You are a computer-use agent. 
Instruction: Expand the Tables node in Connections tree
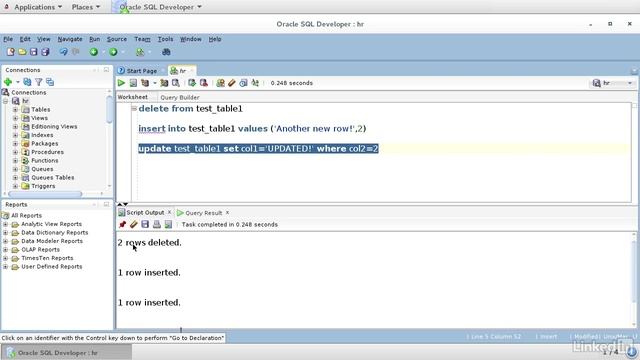coord(15,109)
